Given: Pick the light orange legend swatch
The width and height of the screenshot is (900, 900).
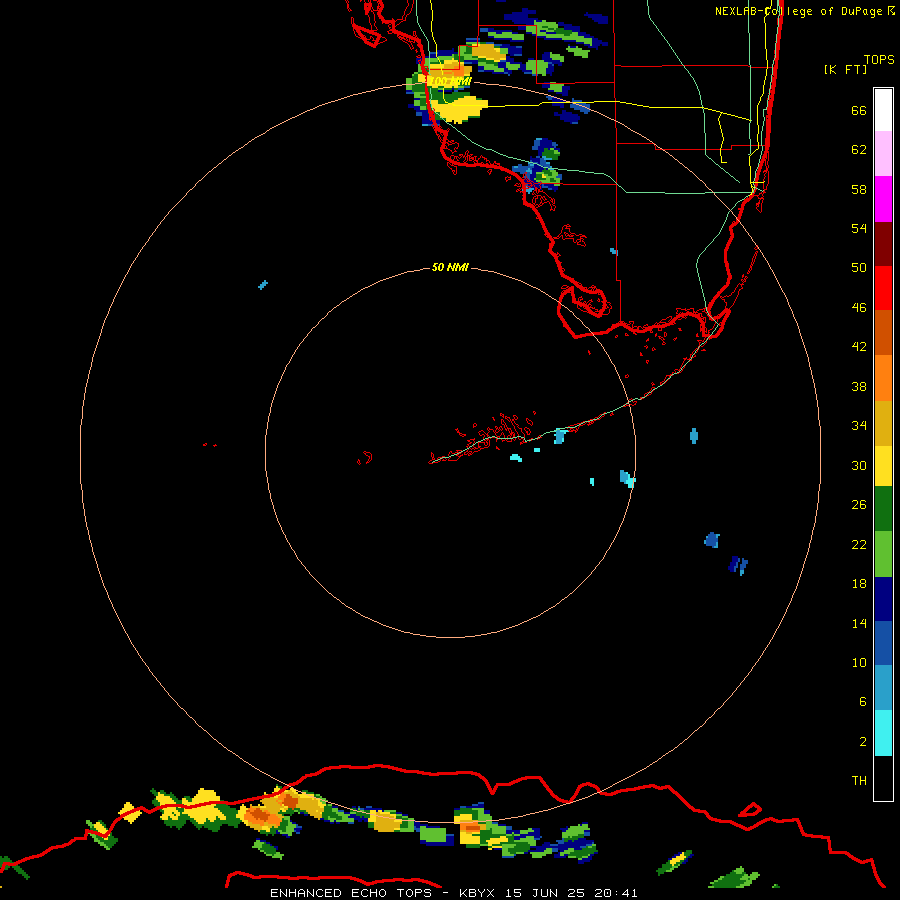Looking at the screenshot, I should tap(883, 378).
